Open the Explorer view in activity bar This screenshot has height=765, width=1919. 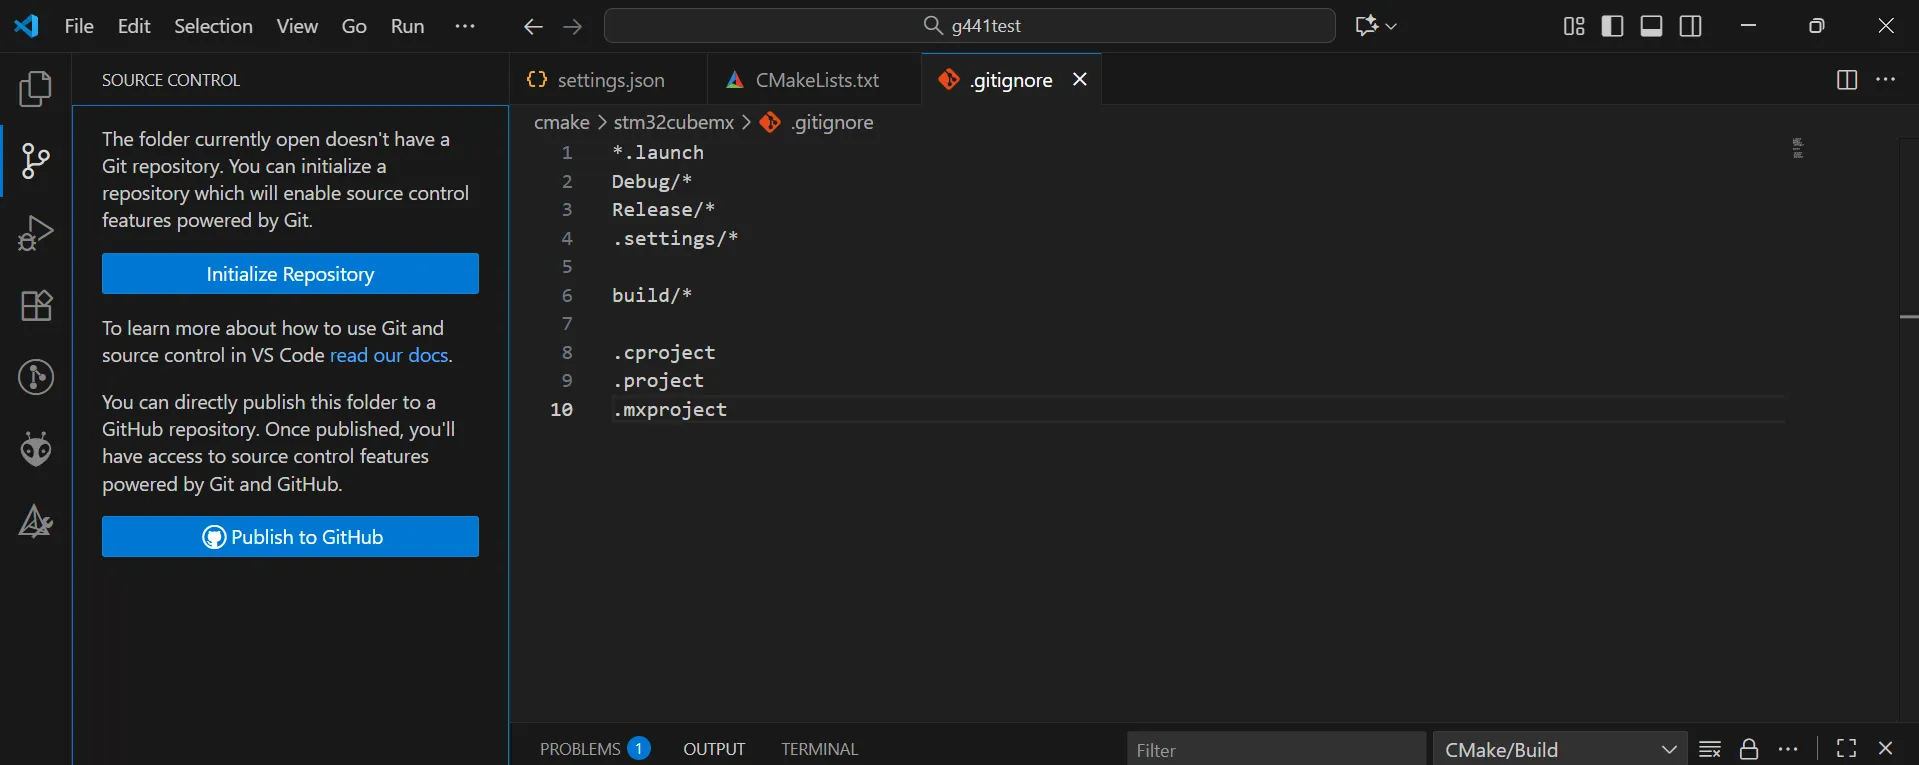pyautogui.click(x=36, y=89)
